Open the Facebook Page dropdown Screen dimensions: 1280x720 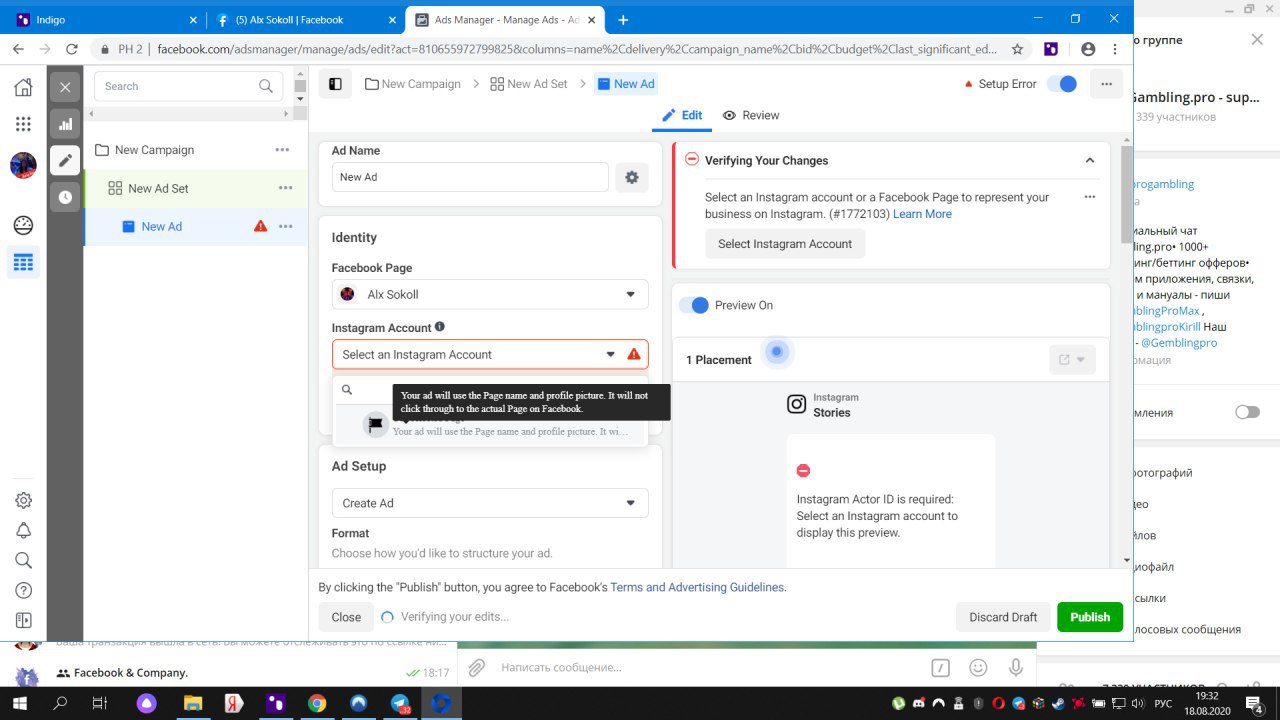490,294
